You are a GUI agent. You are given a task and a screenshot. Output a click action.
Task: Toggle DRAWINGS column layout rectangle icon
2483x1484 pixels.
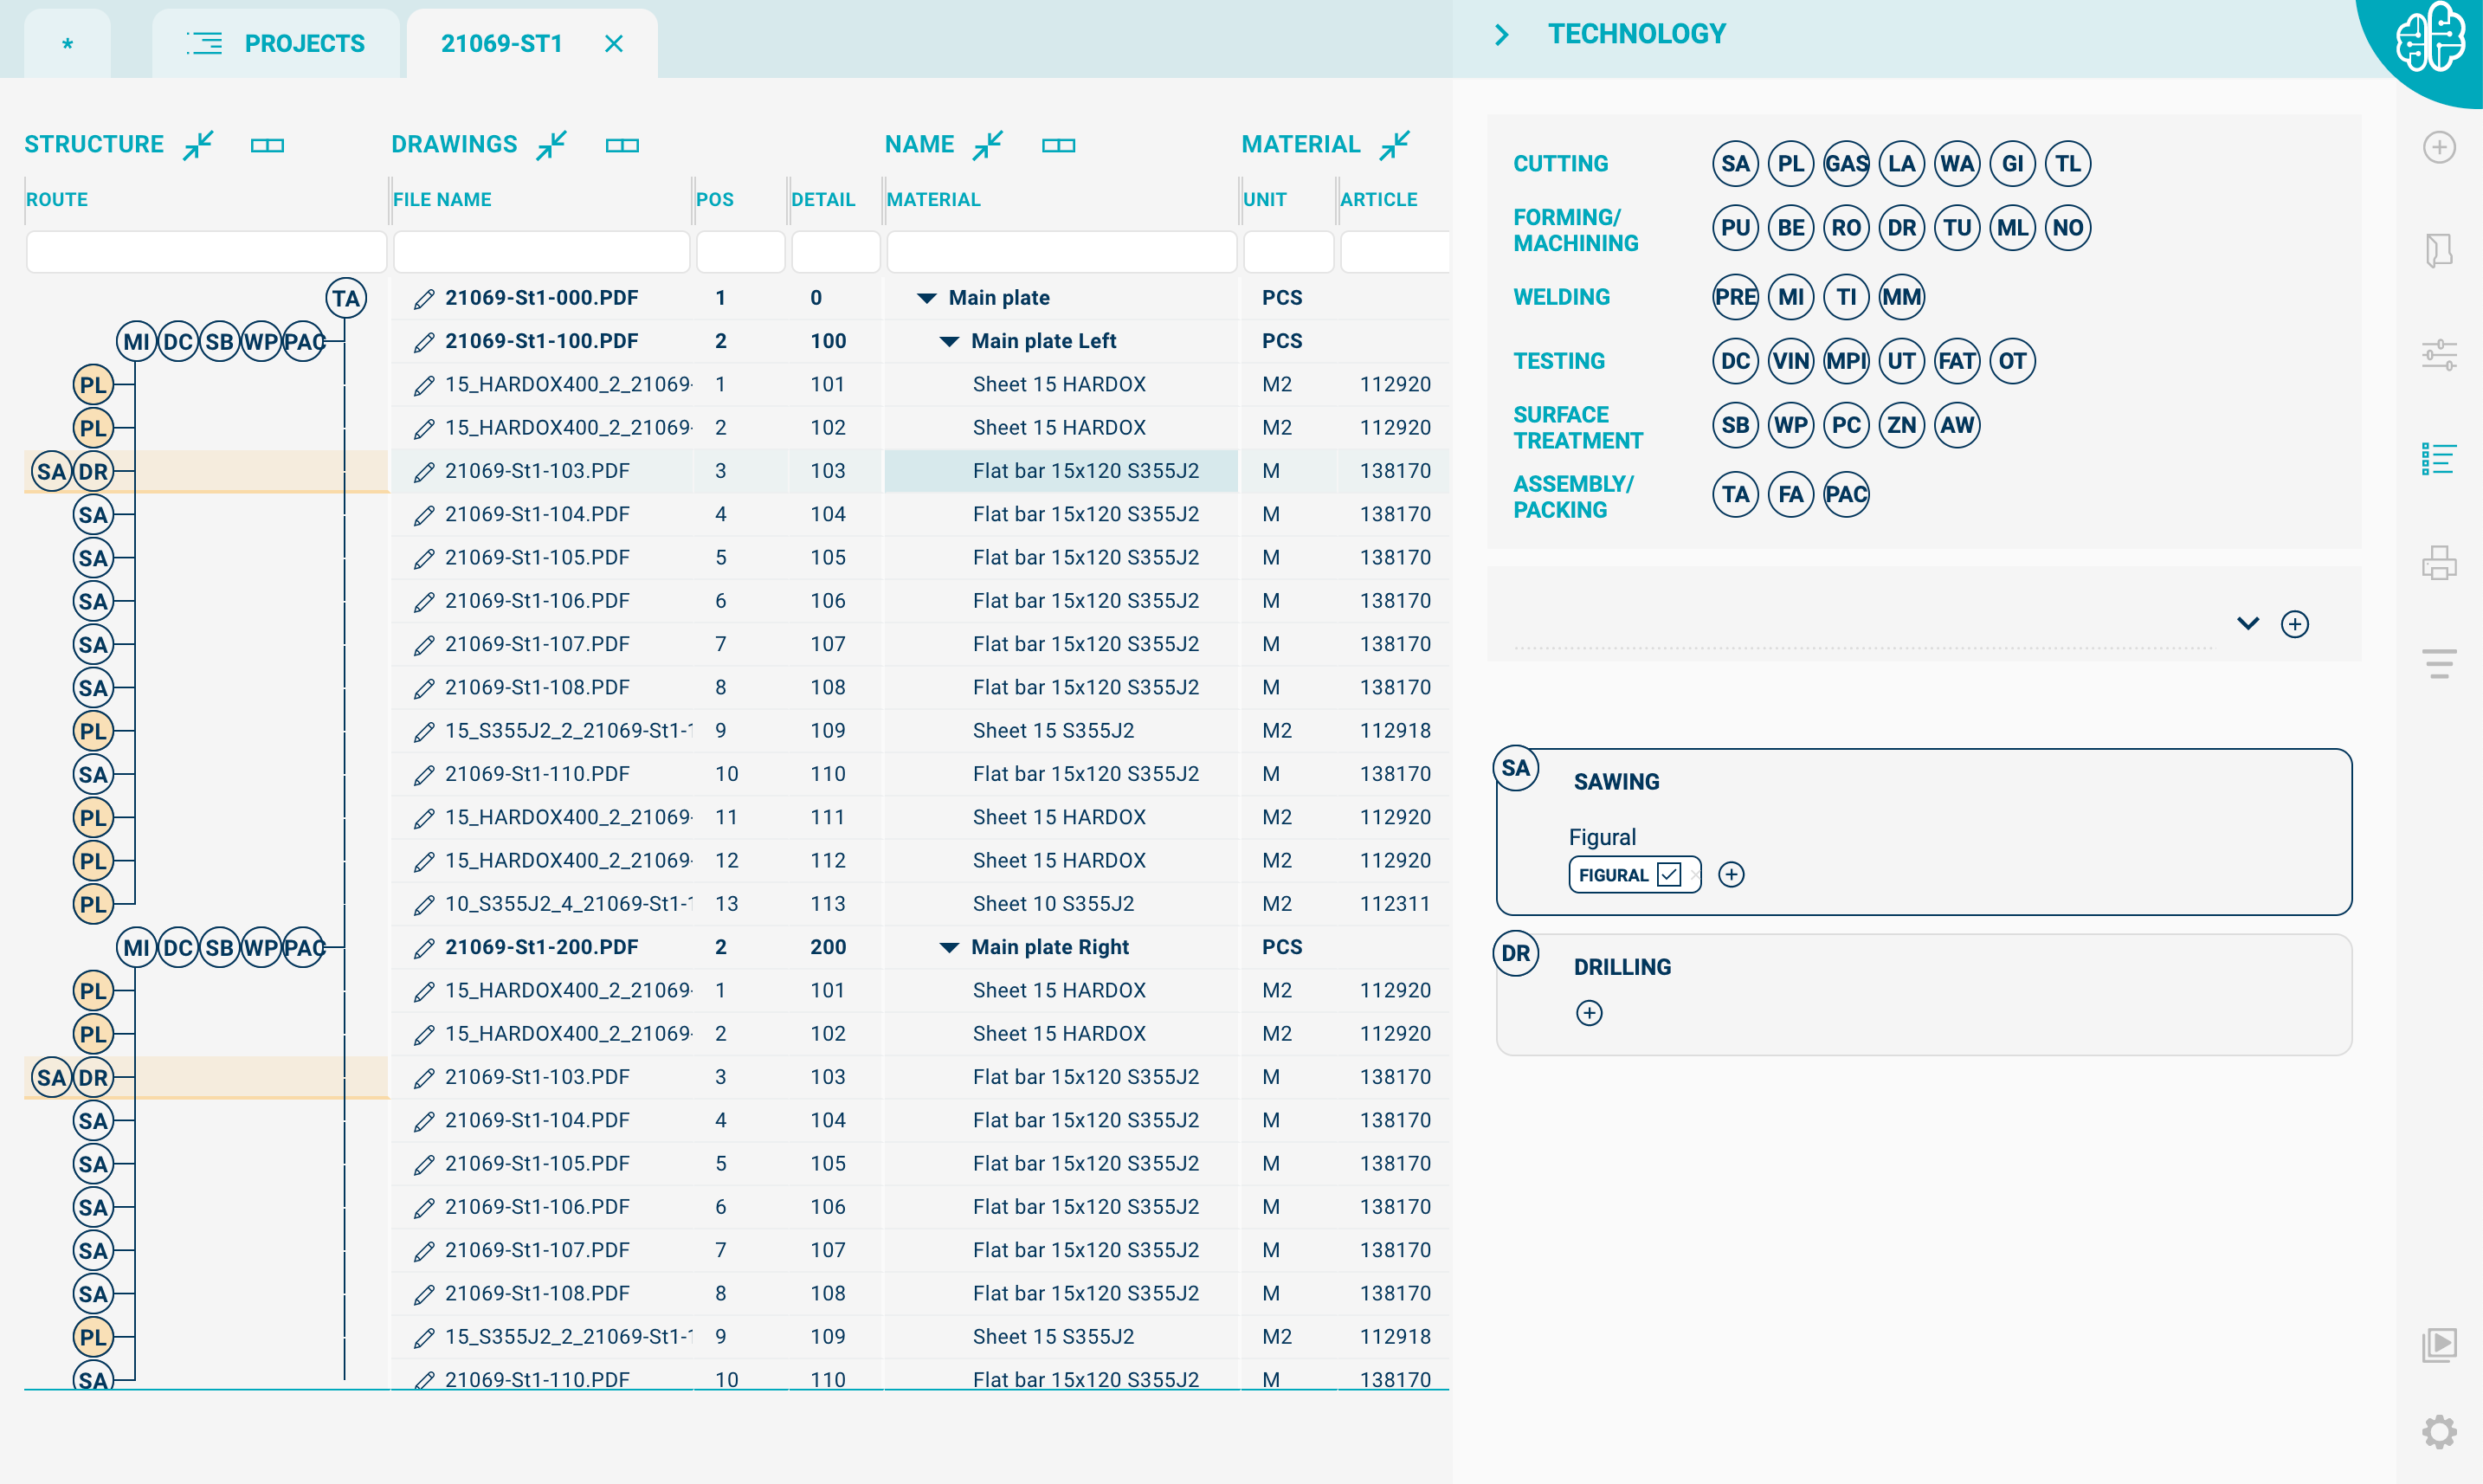[x=622, y=145]
